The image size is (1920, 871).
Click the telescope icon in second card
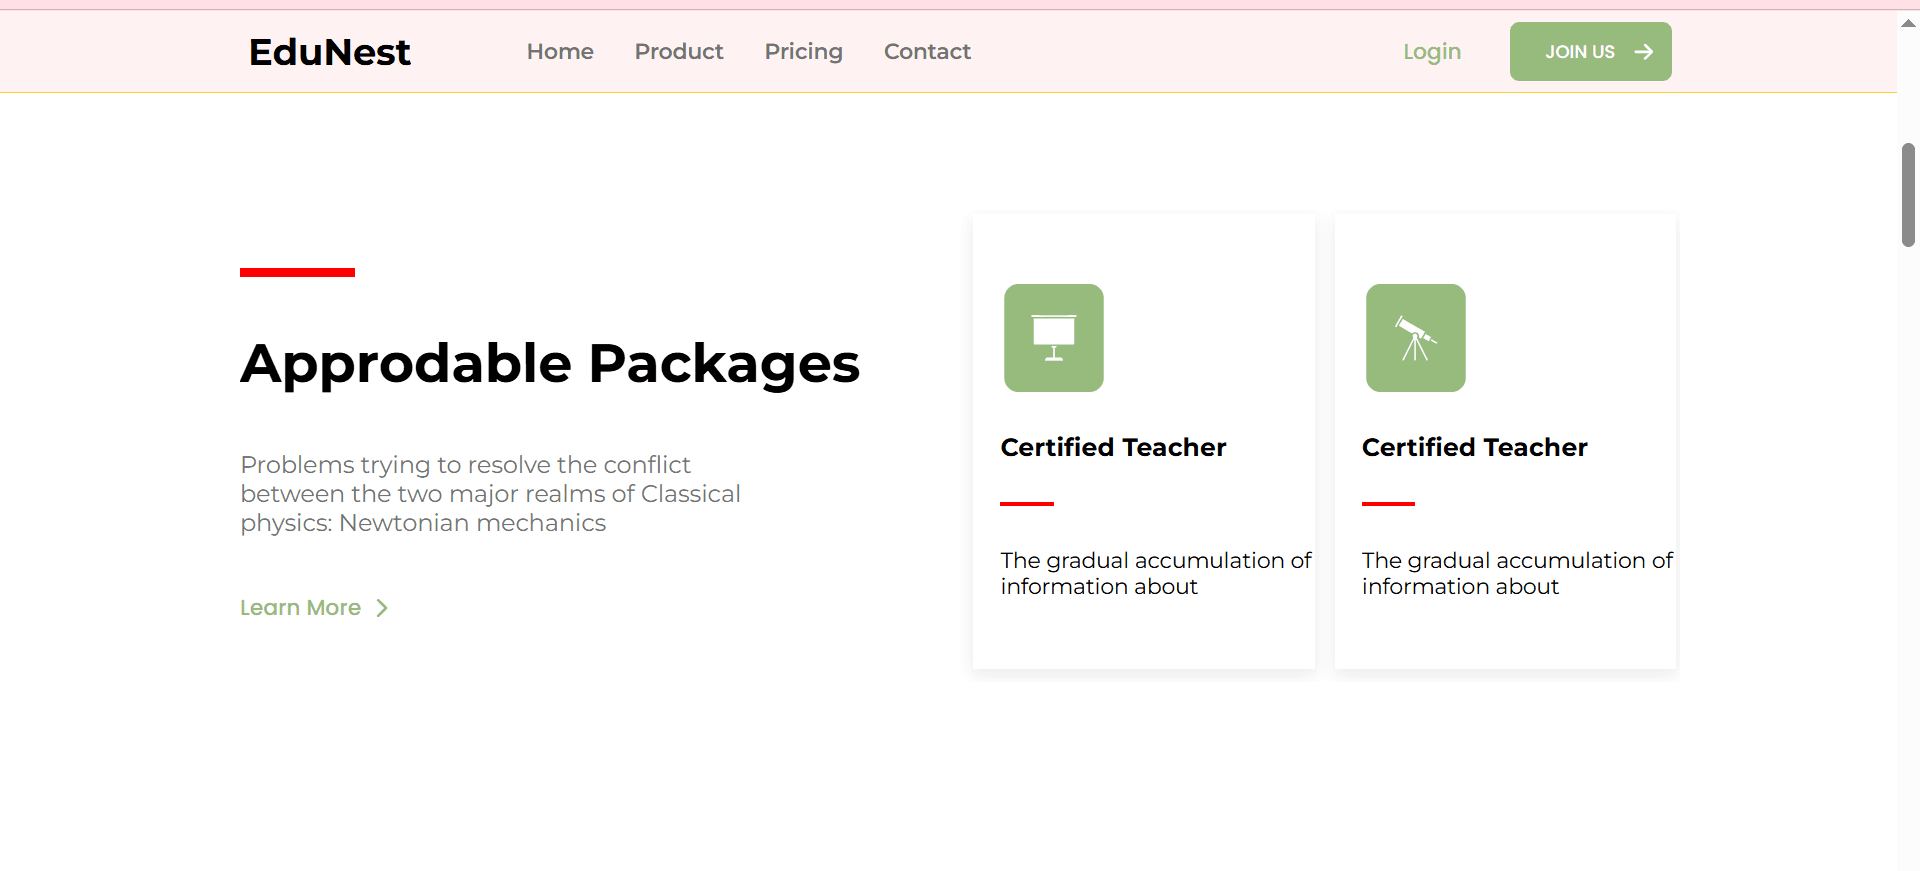1415,338
